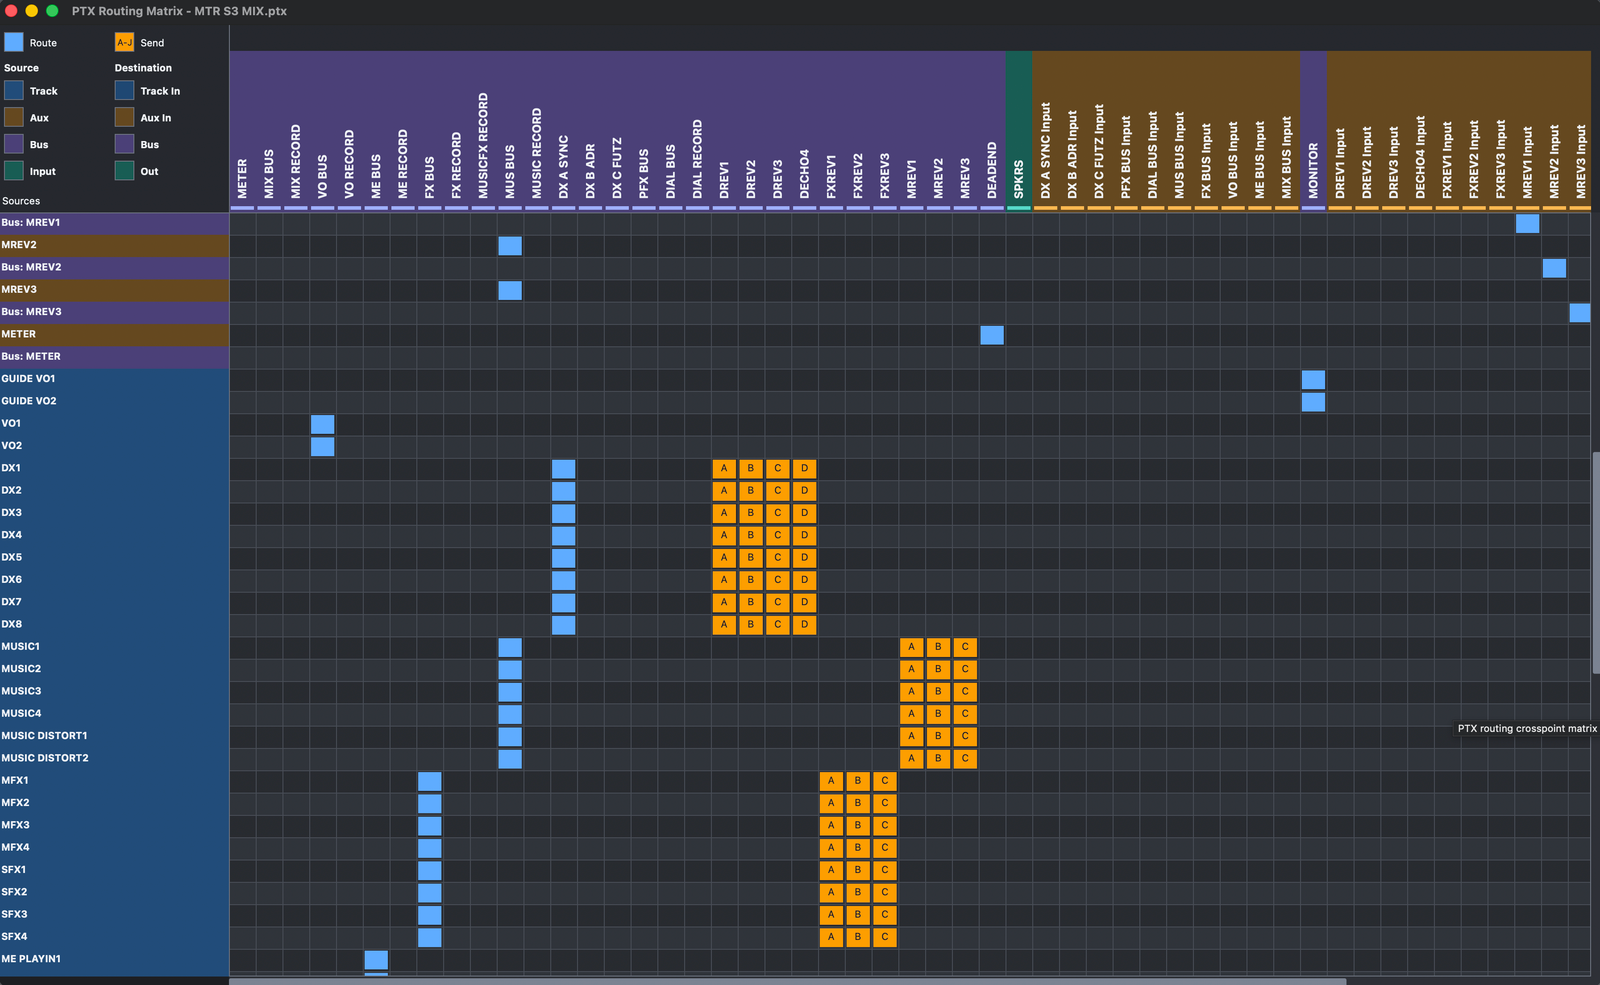
Task: Toggle DX3 send D to DECHO4
Action: 804,513
